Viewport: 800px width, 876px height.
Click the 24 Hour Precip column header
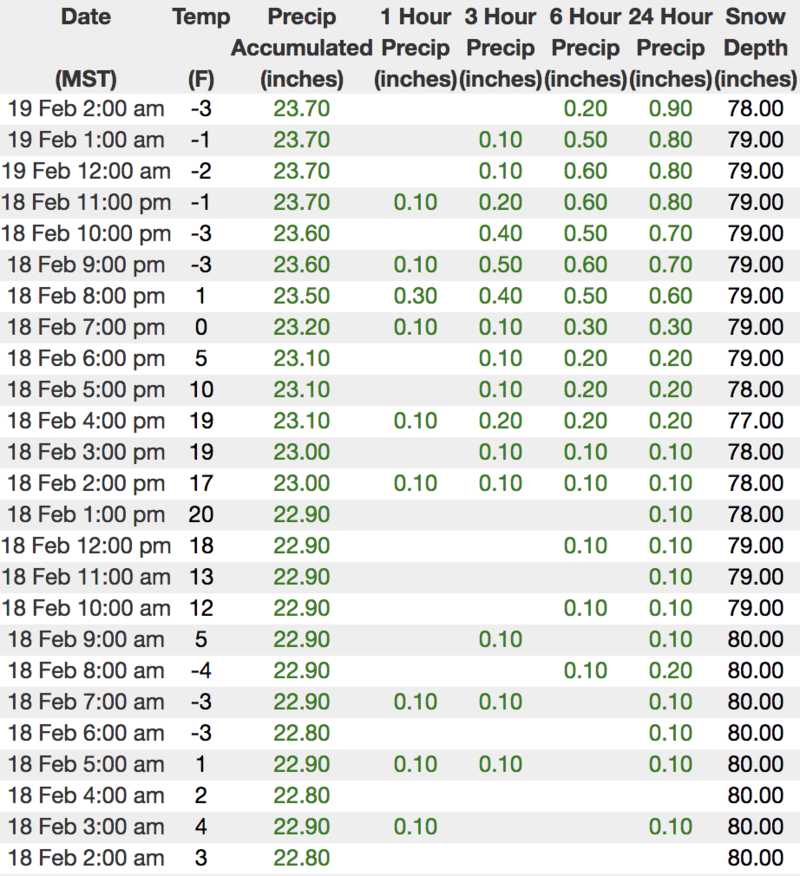click(671, 47)
